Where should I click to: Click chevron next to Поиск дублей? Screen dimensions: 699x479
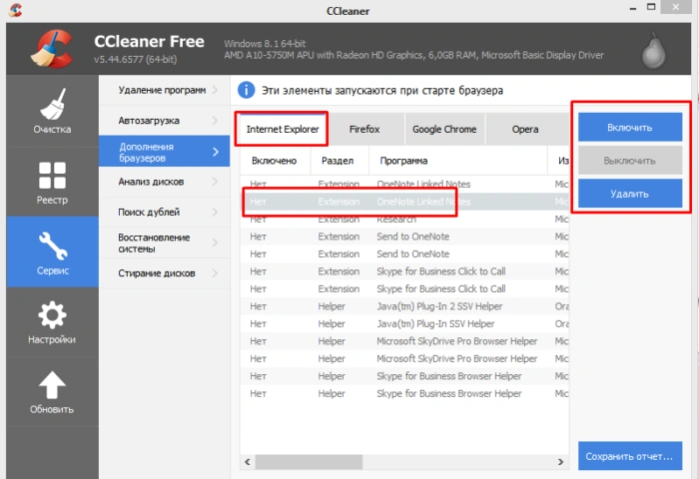(x=215, y=212)
